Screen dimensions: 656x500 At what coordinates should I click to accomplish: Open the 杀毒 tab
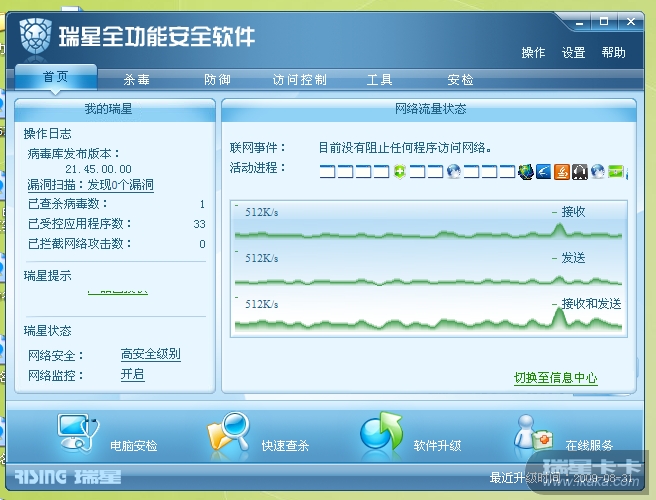coord(136,79)
